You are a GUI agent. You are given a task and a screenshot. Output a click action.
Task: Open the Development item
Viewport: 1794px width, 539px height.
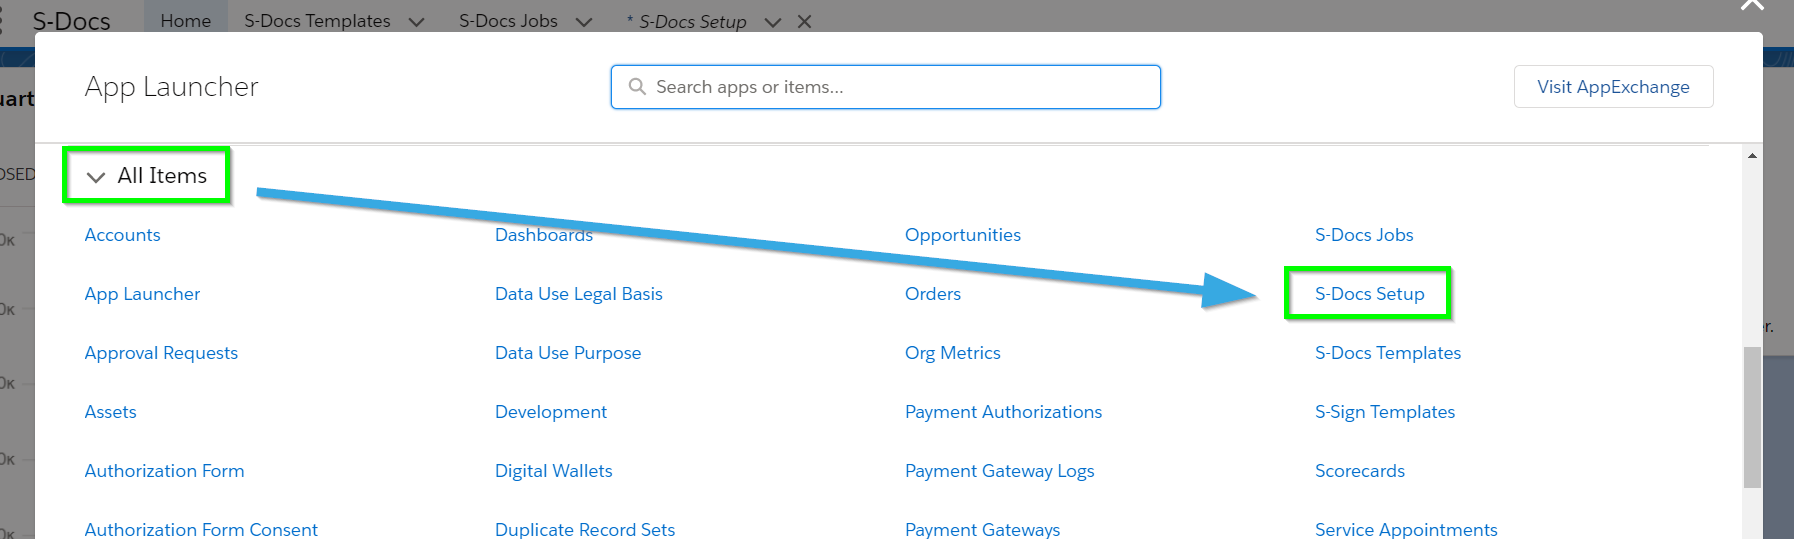[x=551, y=412]
